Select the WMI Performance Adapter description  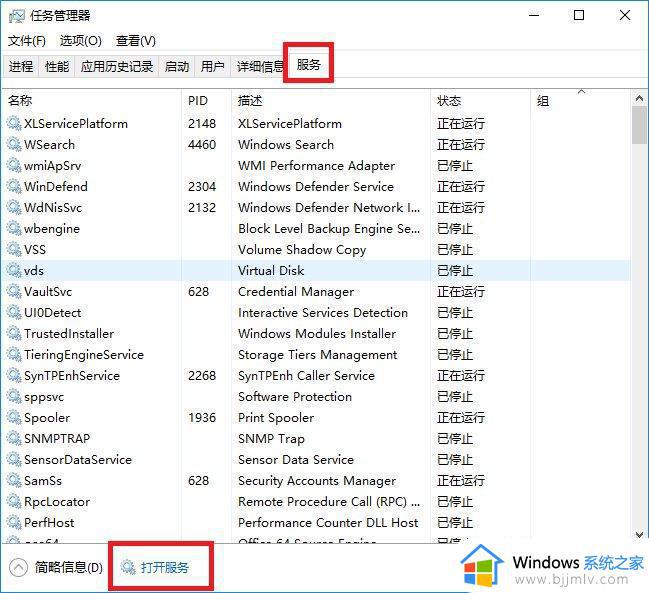tap(316, 166)
